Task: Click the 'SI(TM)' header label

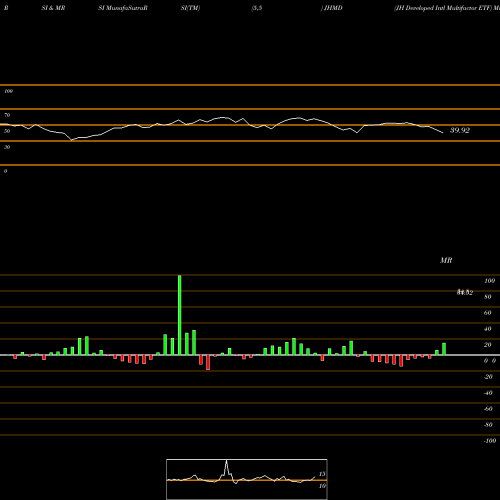Action: coord(190,8)
